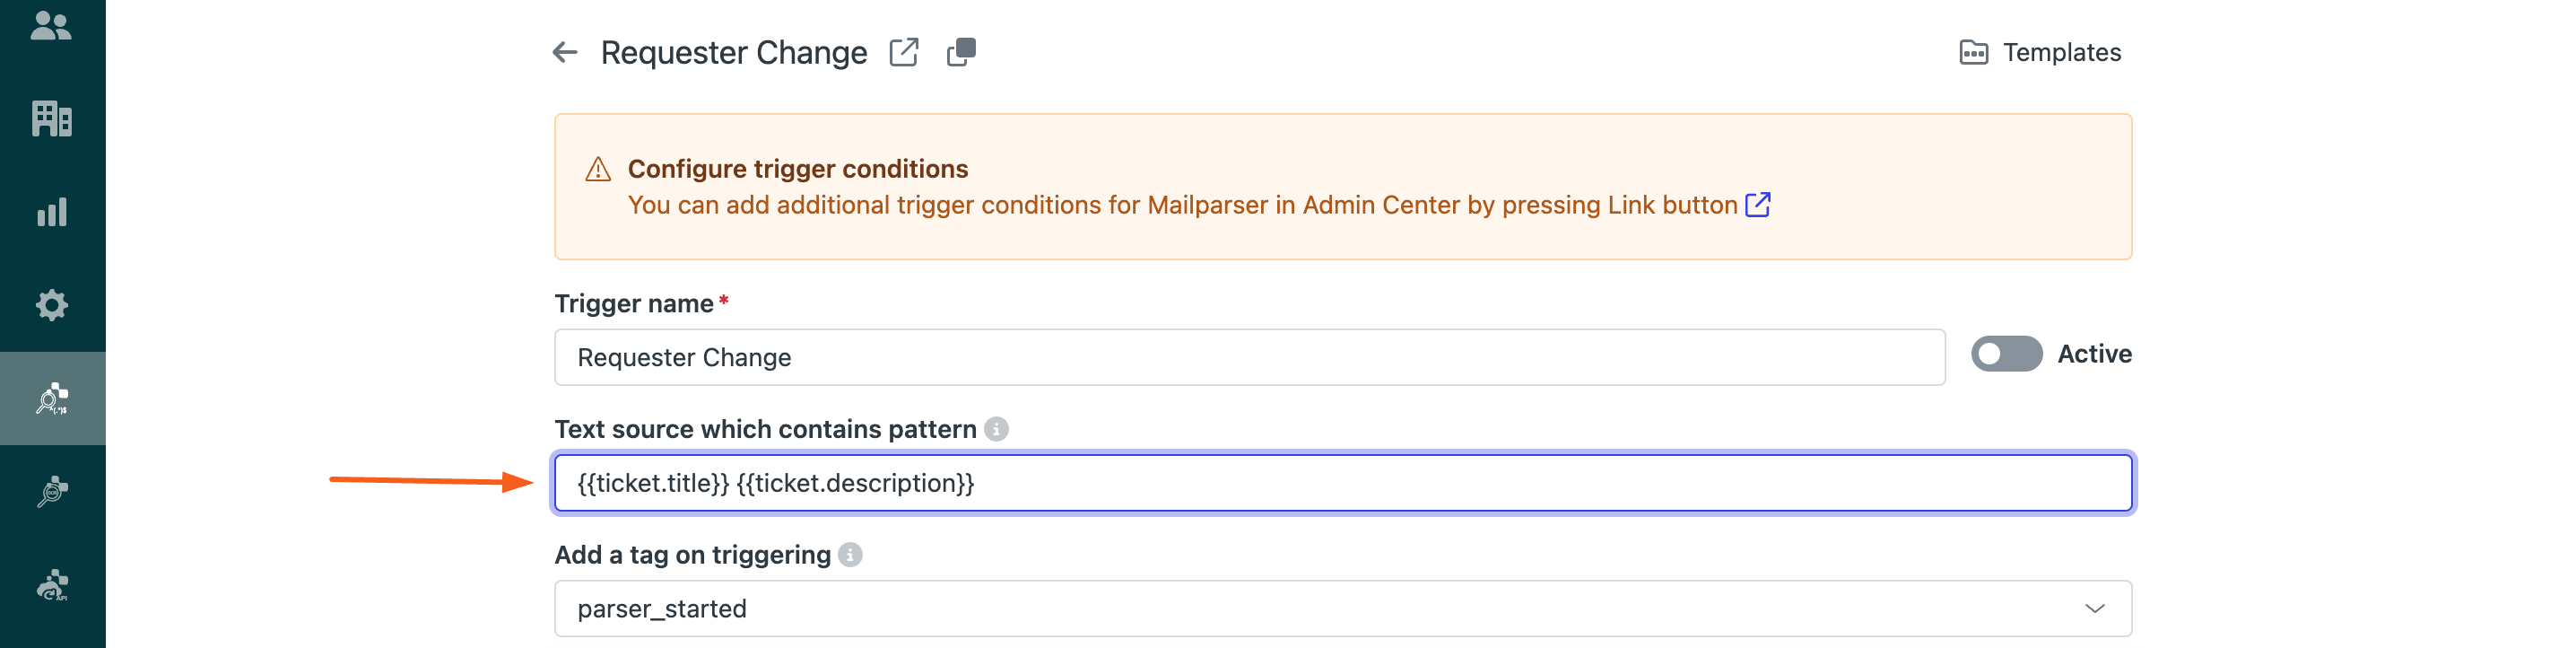Follow the Admin Center link icon

(1758, 205)
